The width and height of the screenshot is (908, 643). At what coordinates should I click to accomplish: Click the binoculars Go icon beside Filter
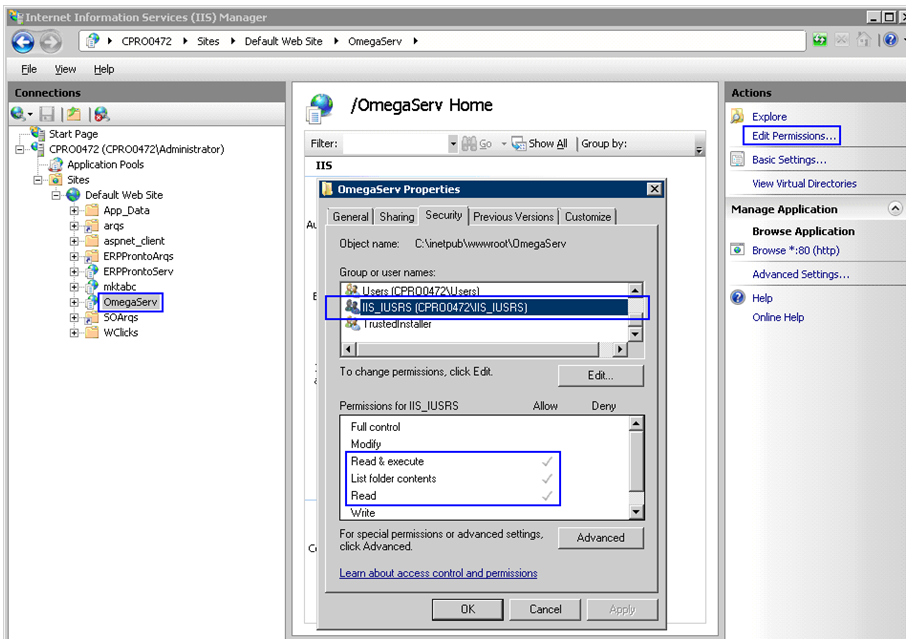(469, 144)
